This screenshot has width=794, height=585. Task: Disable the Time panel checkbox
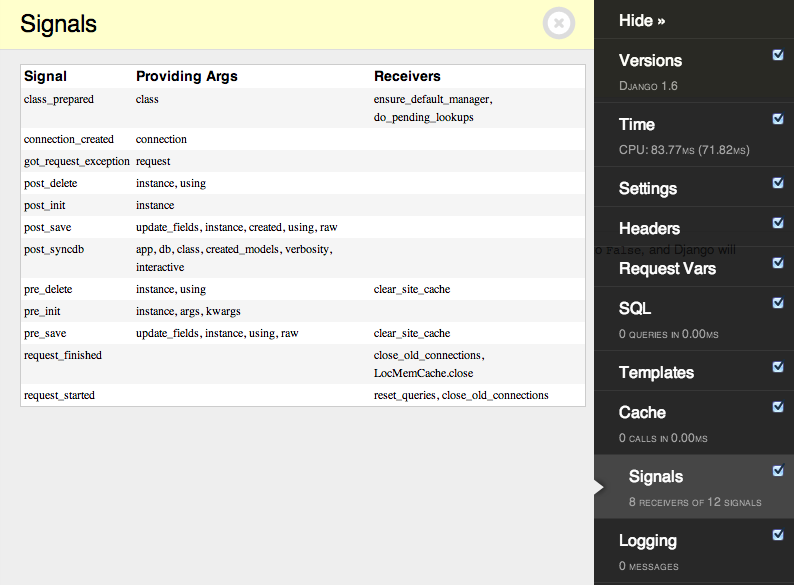(778, 119)
